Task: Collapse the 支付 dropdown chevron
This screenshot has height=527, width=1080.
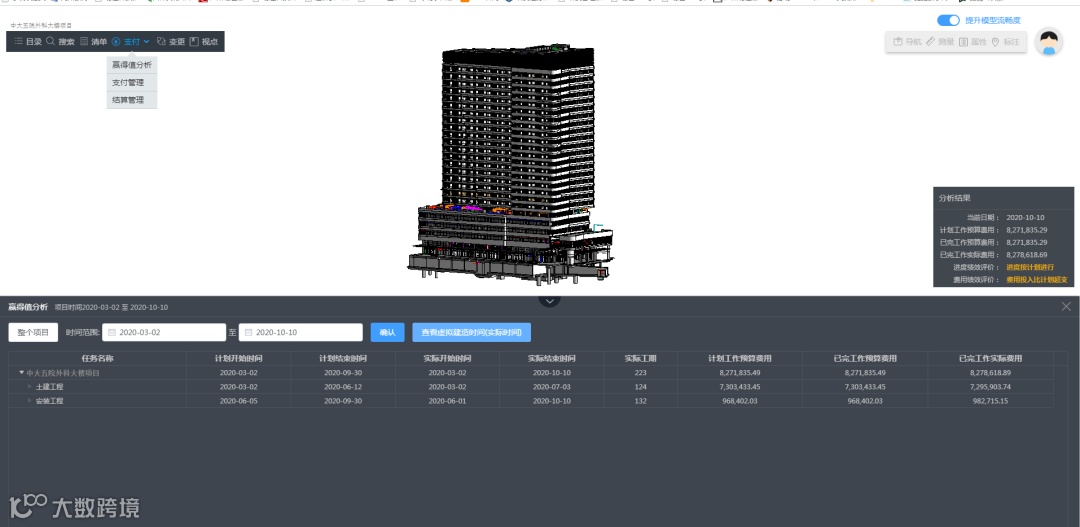Action: click(146, 41)
